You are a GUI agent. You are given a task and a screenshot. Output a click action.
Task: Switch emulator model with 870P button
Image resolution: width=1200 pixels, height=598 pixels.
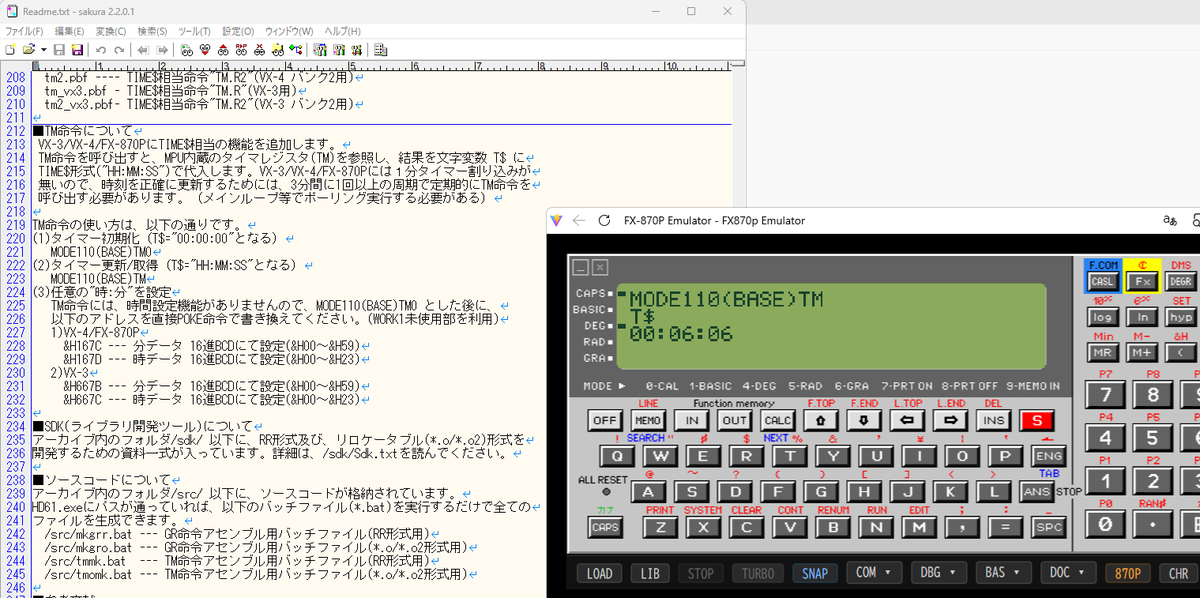click(1128, 573)
